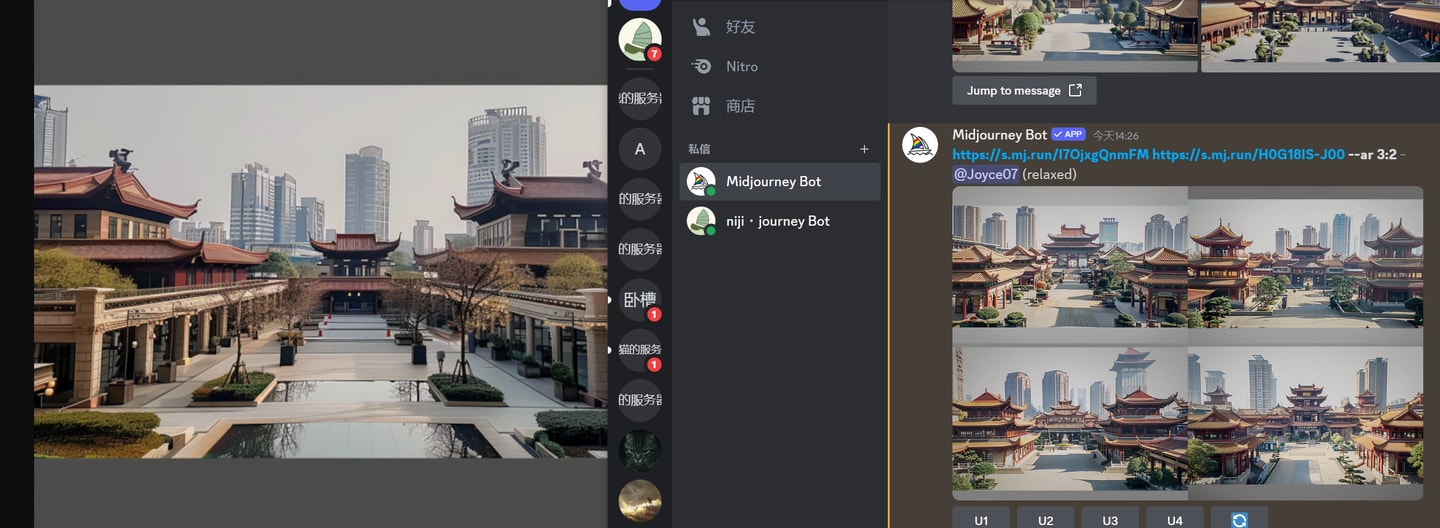Click the (relaxed) text in the message

click(1049, 174)
